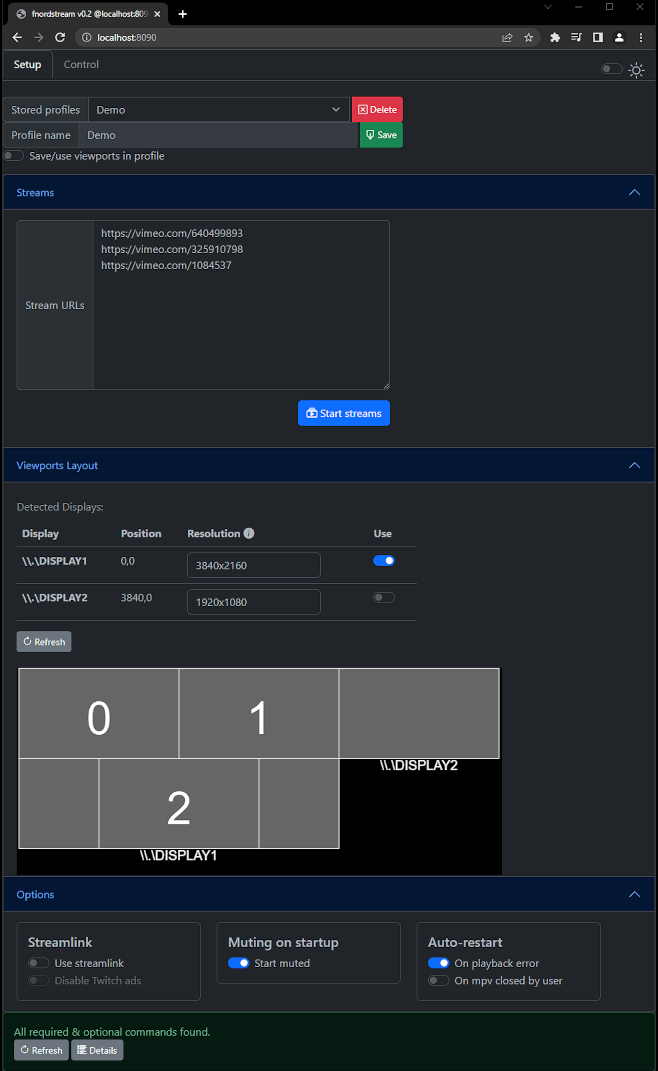Image resolution: width=658 pixels, height=1071 pixels.
Task: Open a new browser tab
Action: pos(182,14)
